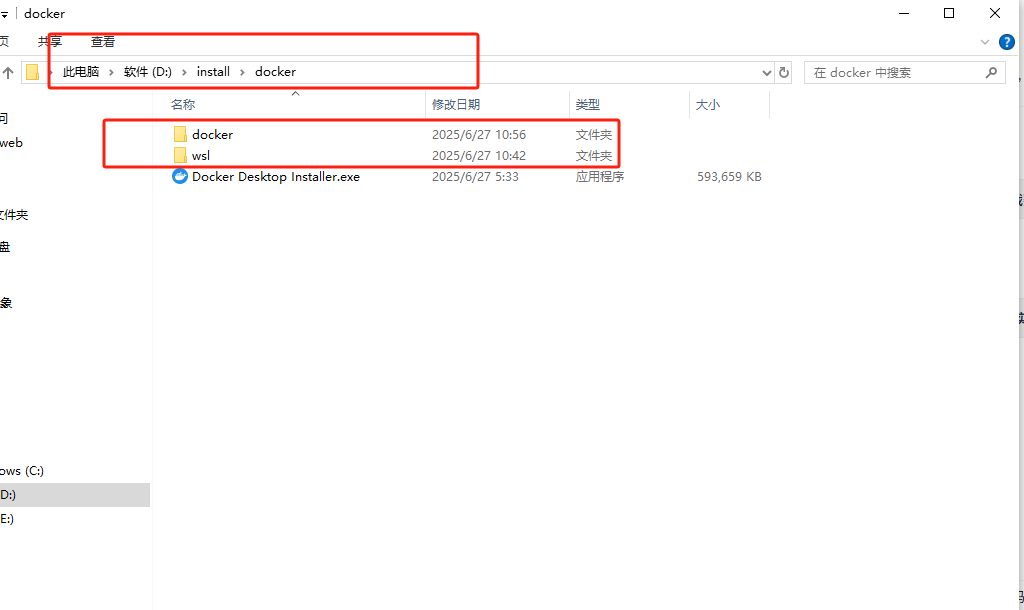Image resolution: width=1024 pixels, height=610 pixels.
Task: Select the web item in navigation pane
Action: [x=11, y=143]
